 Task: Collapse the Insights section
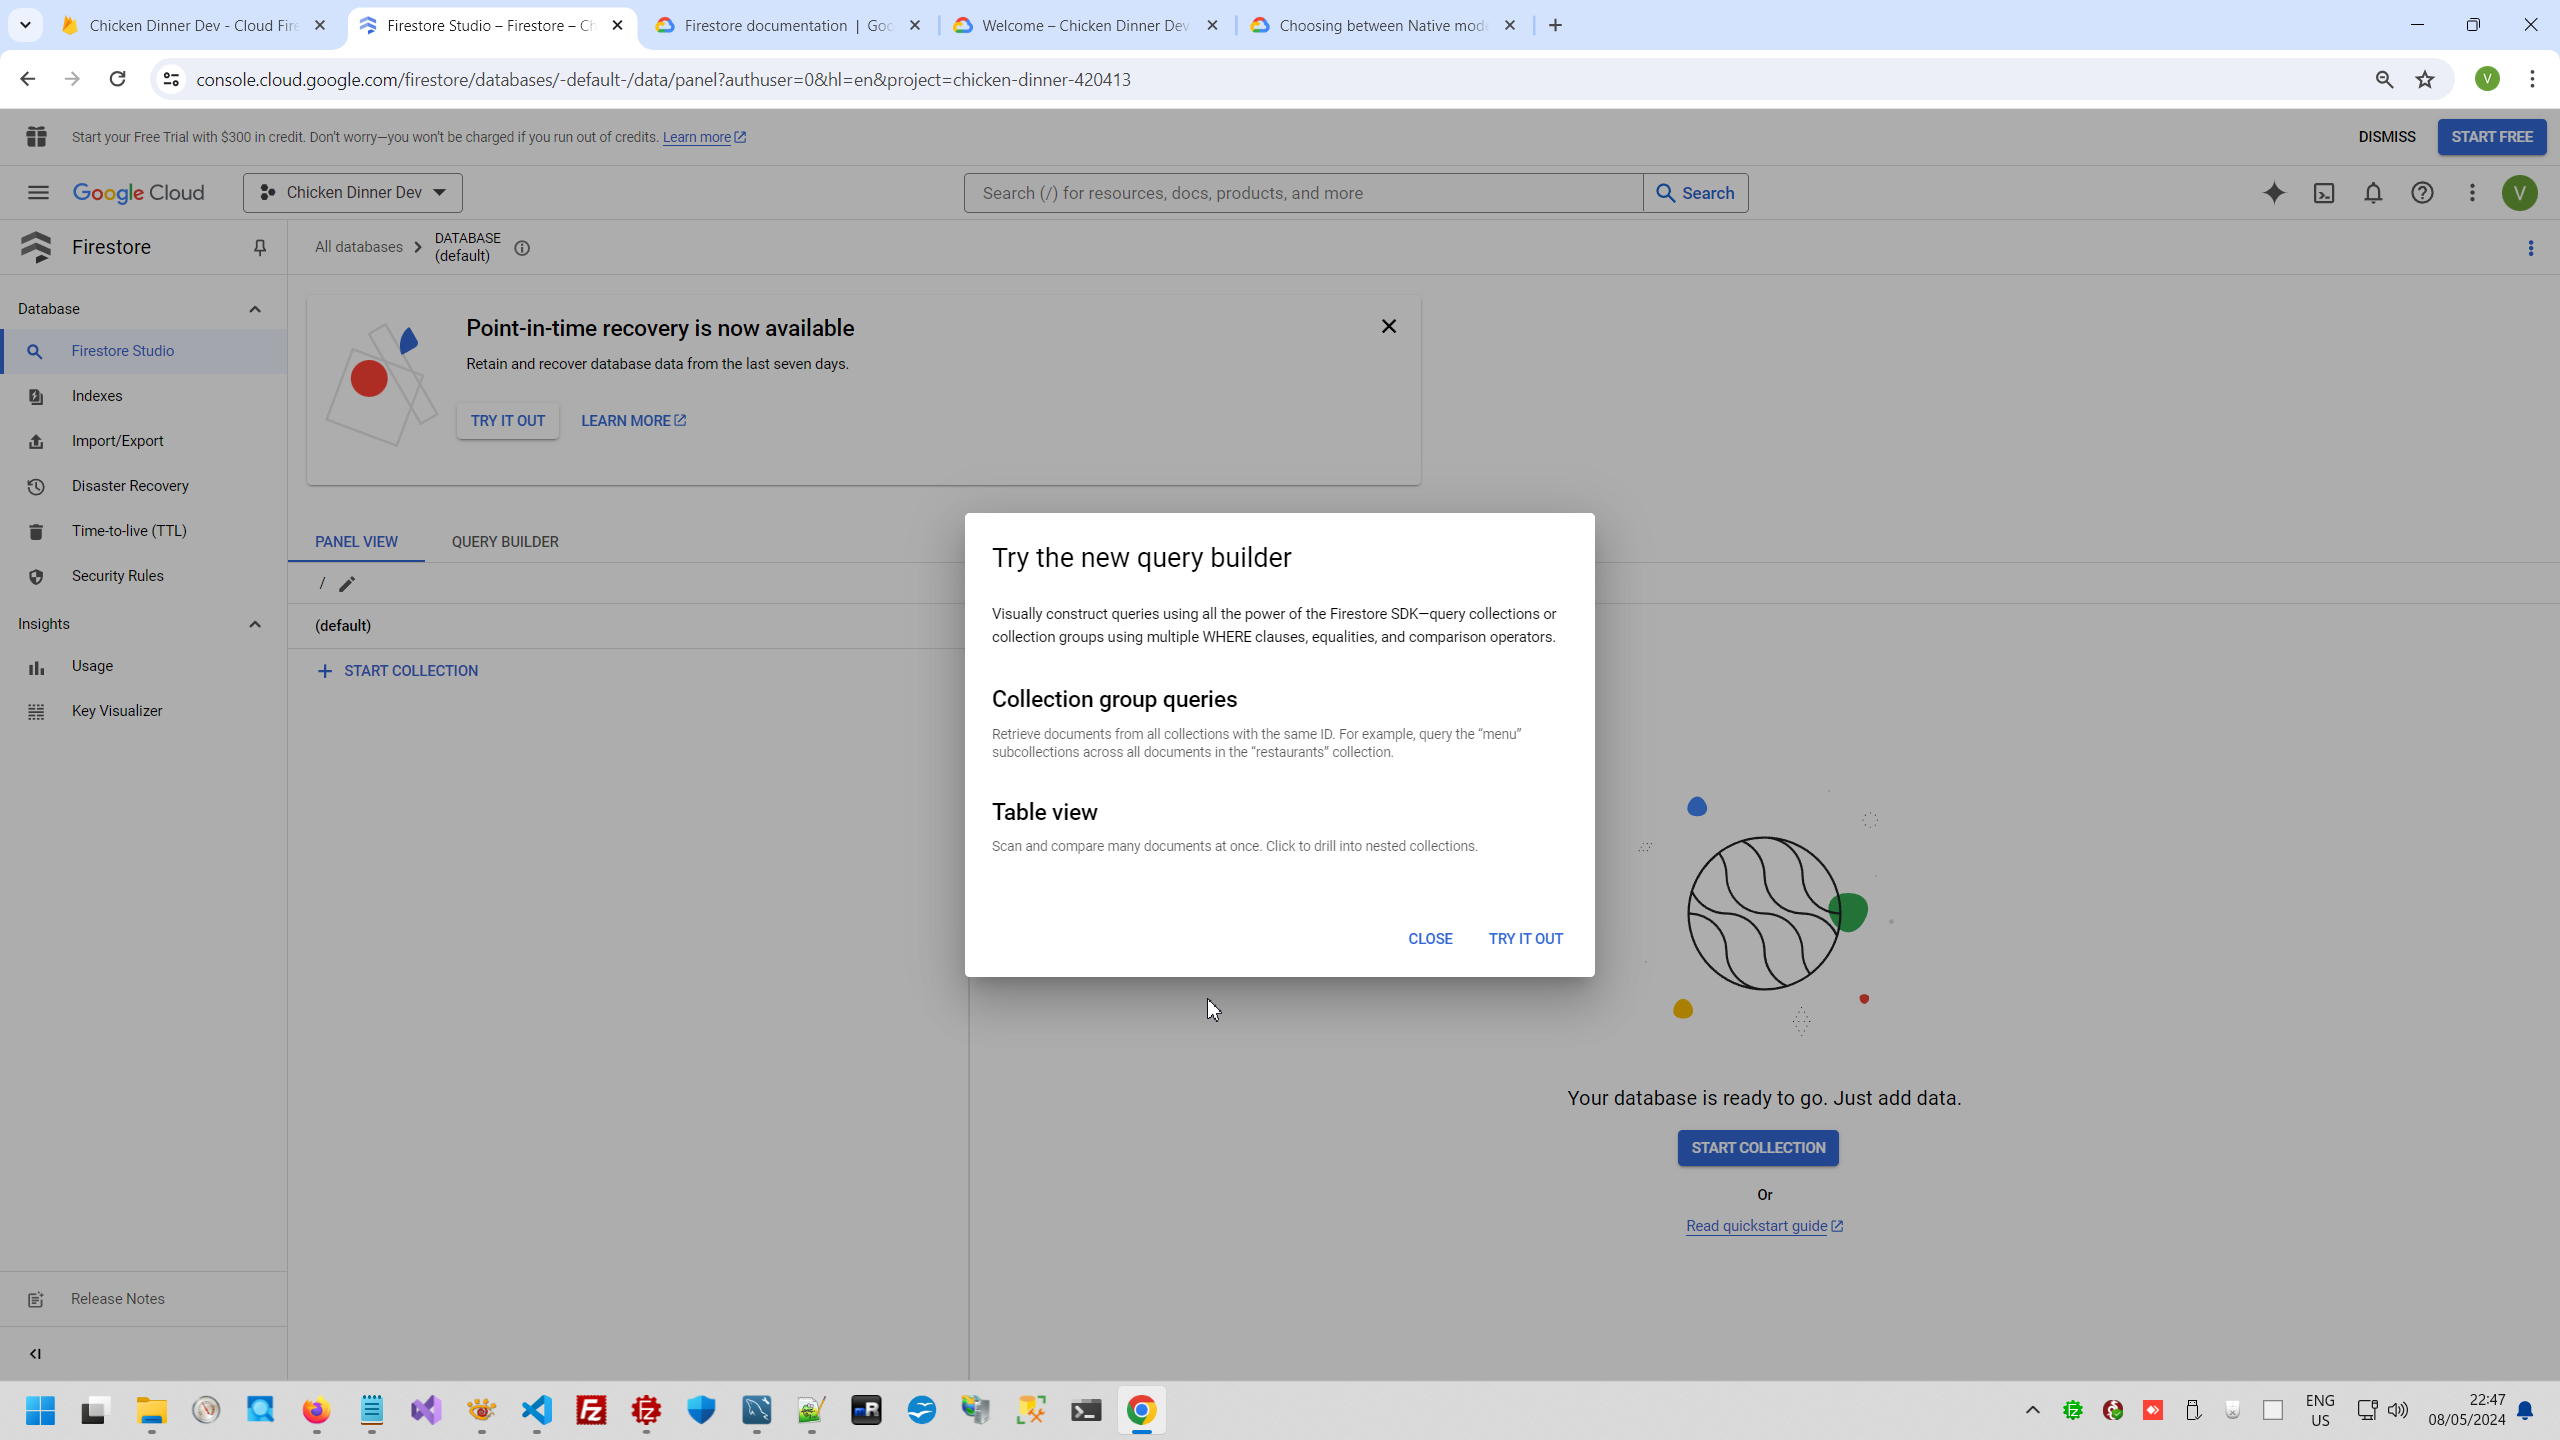point(255,624)
